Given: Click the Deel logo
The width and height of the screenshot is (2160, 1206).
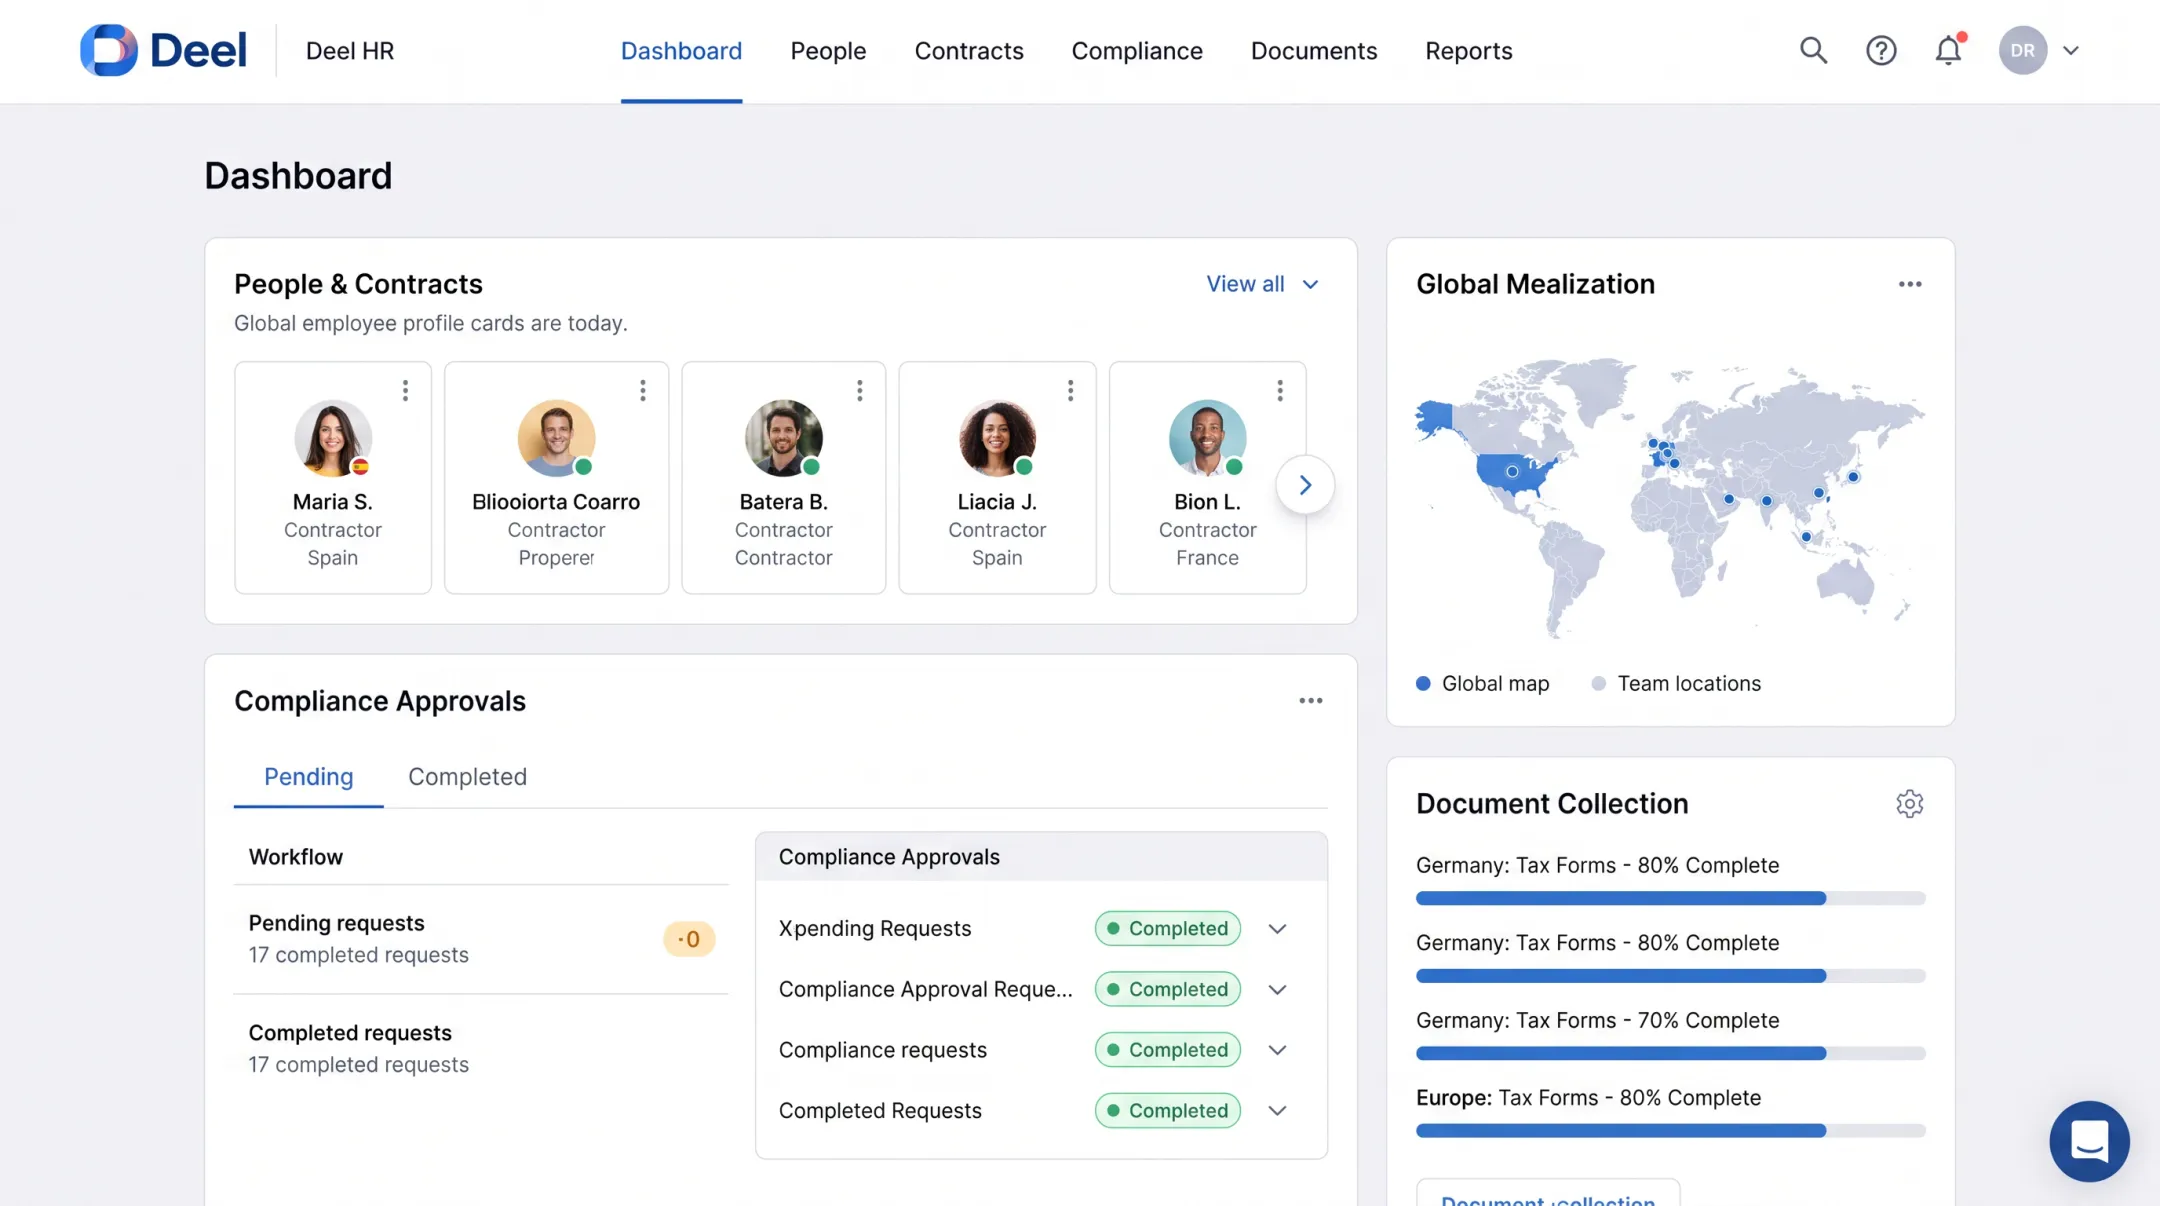Looking at the screenshot, I should click(163, 50).
